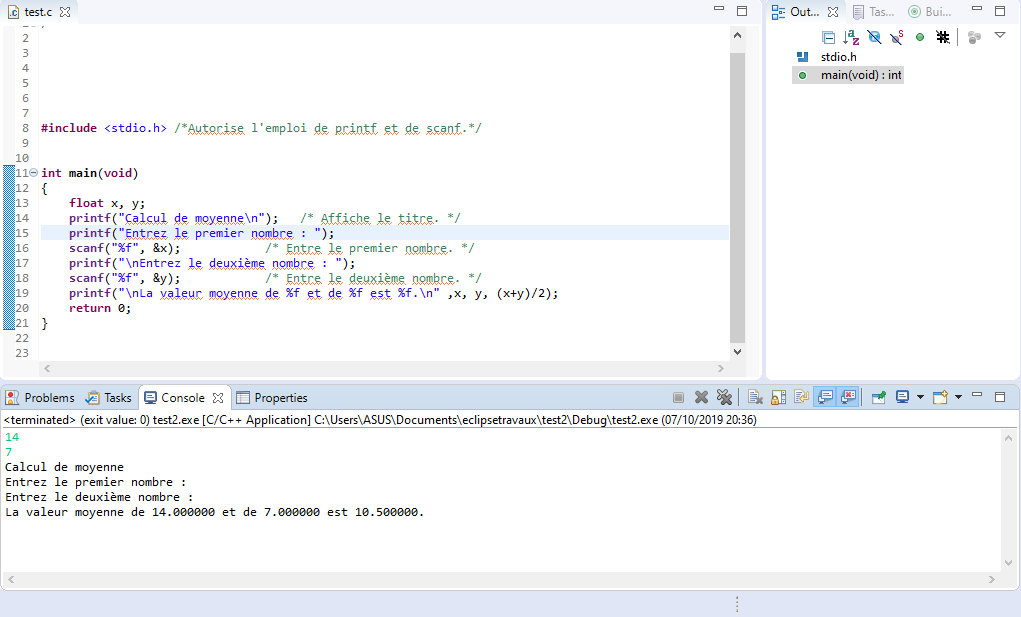This screenshot has width=1021, height=617.
Task: Open the Outline View Menu triangle
Action: [1000, 35]
